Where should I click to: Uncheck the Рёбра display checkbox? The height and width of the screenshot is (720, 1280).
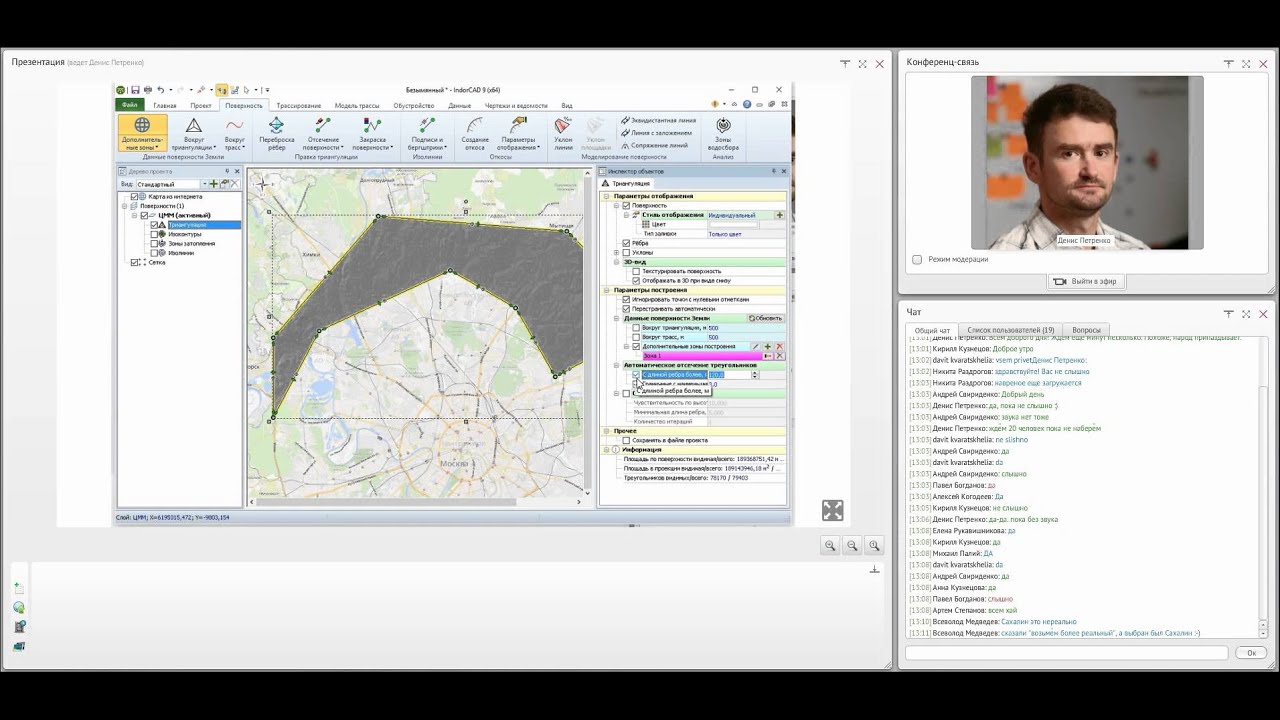[x=626, y=243]
